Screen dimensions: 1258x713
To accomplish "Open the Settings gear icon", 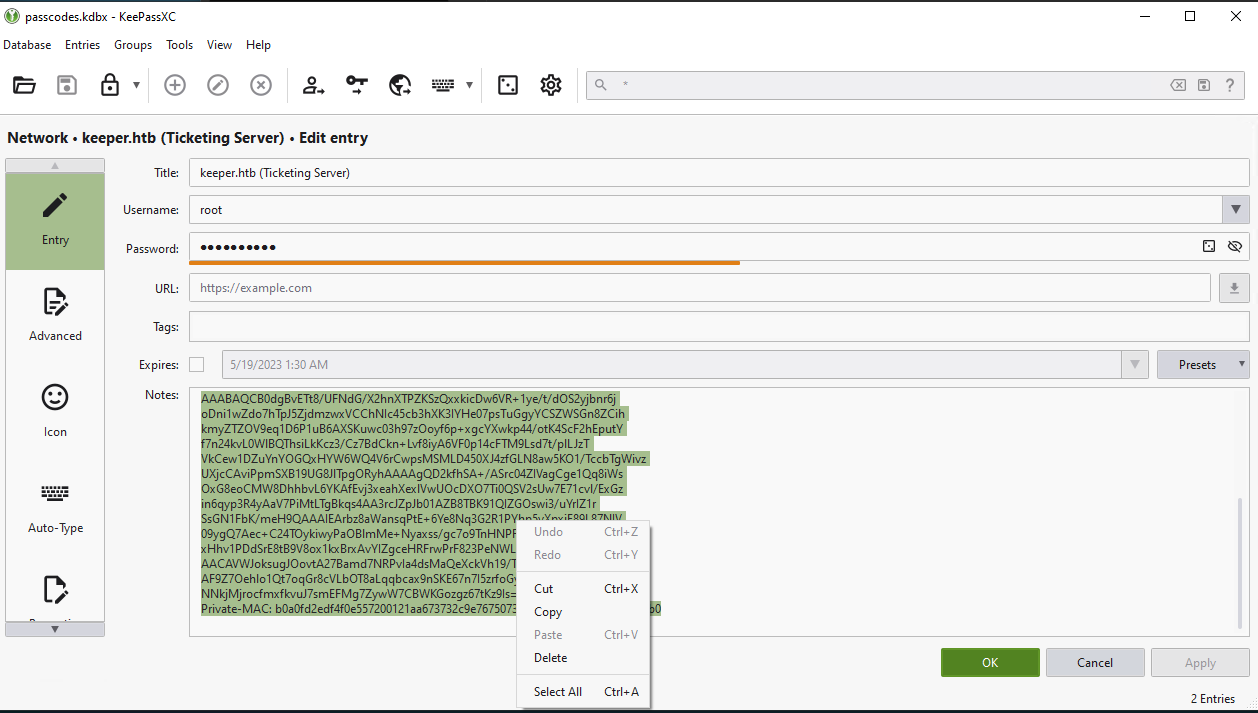I will point(551,85).
